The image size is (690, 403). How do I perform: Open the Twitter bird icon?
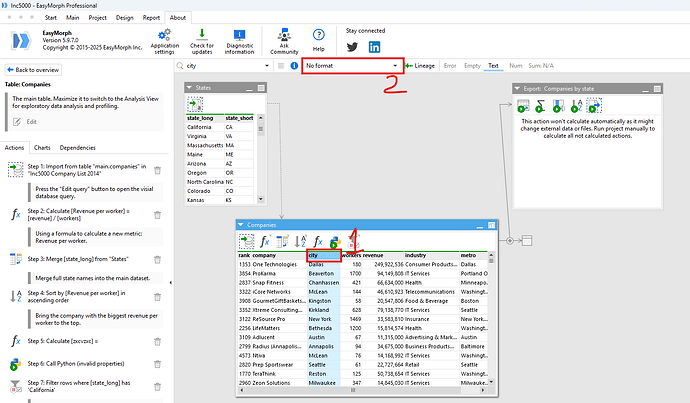click(x=352, y=47)
